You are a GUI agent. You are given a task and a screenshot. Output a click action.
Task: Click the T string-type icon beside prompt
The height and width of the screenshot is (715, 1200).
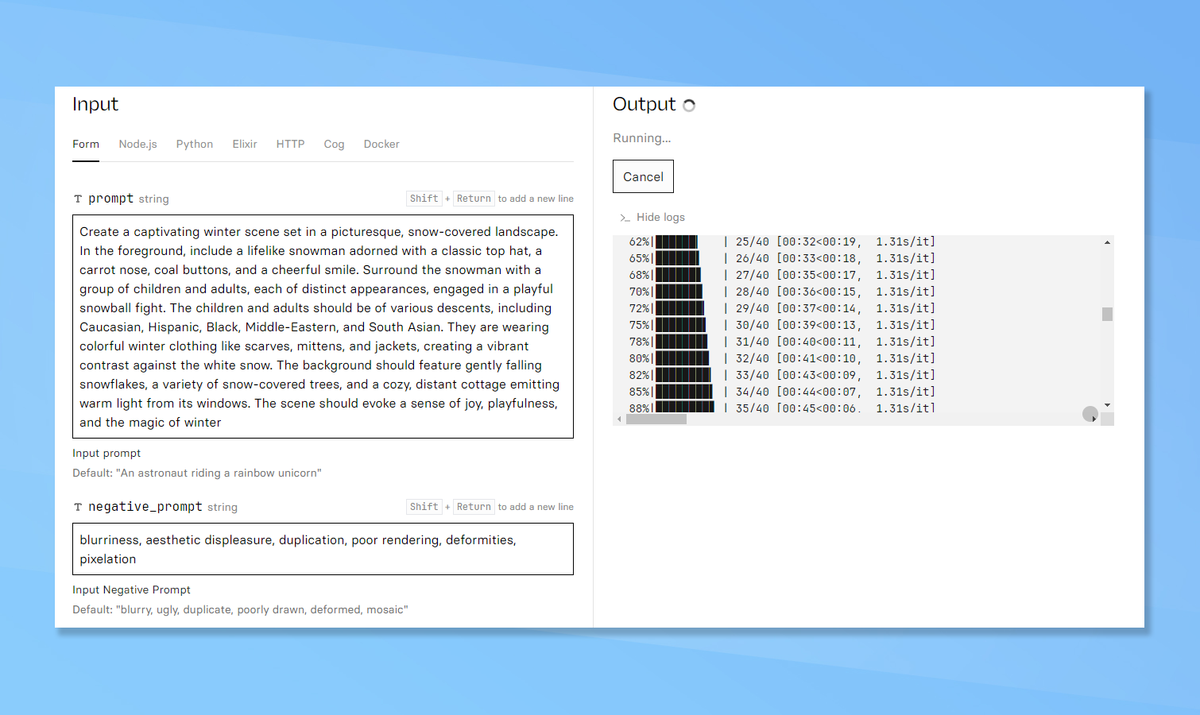[x=78, y=198]
